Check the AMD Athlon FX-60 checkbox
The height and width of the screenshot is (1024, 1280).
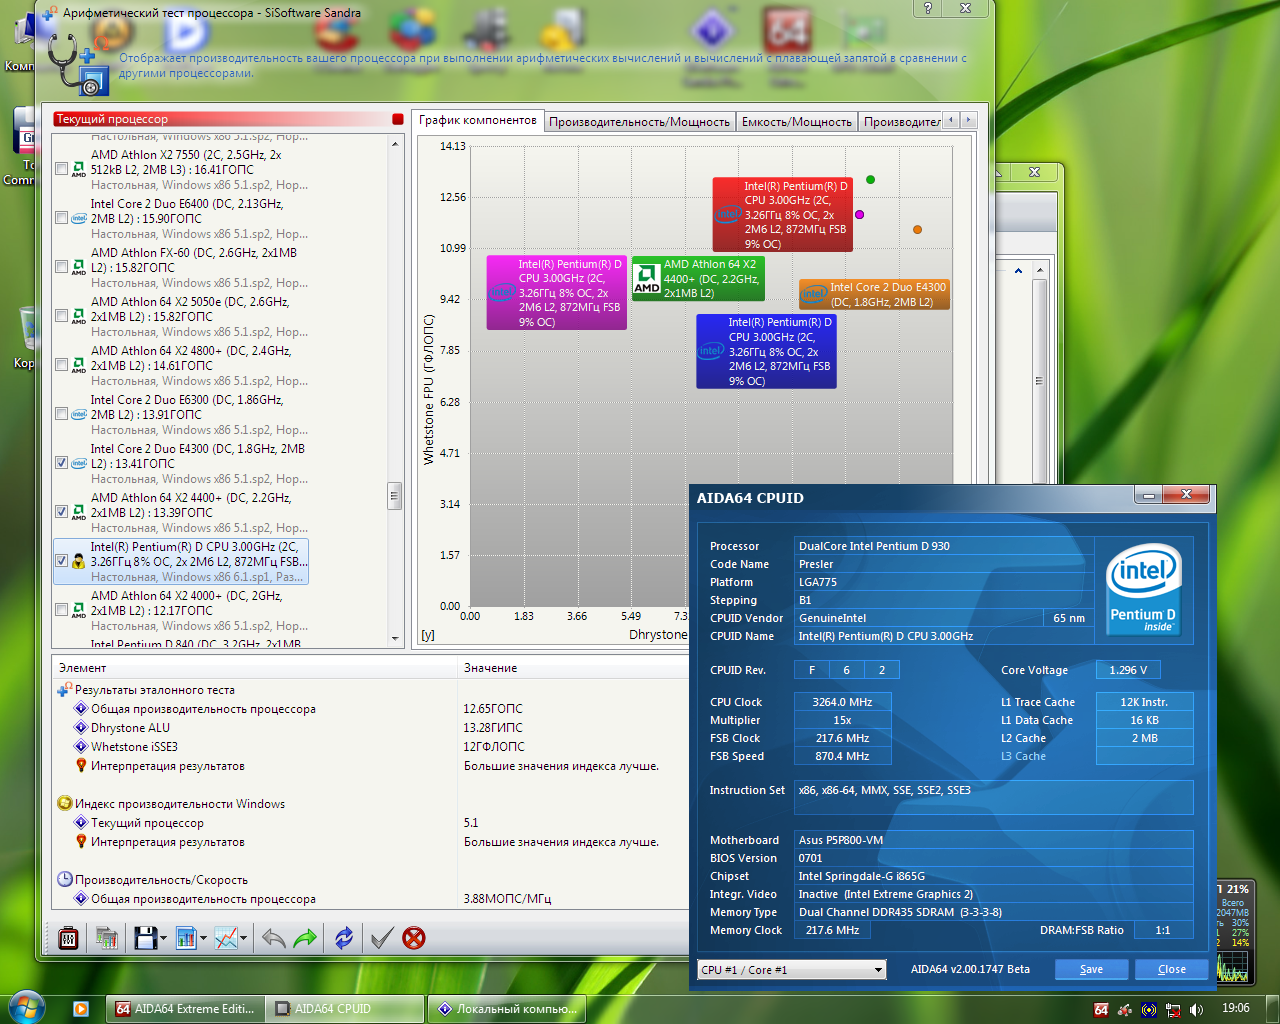pos(62,267)
